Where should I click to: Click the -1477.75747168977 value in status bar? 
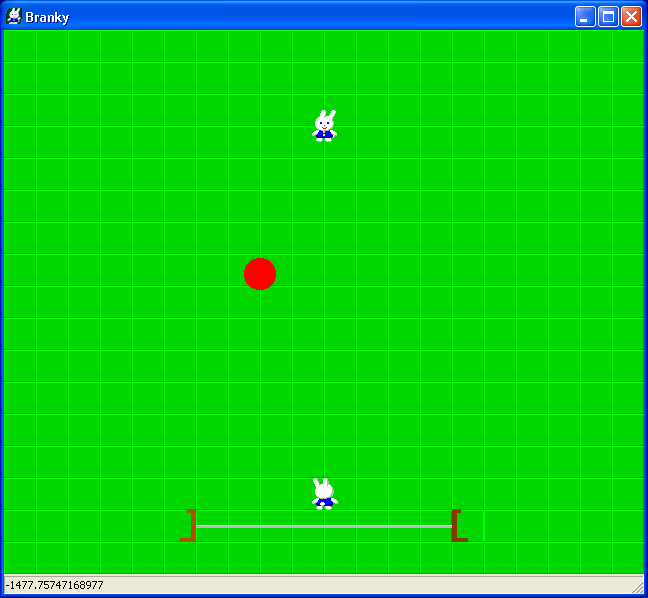(55, 585)
